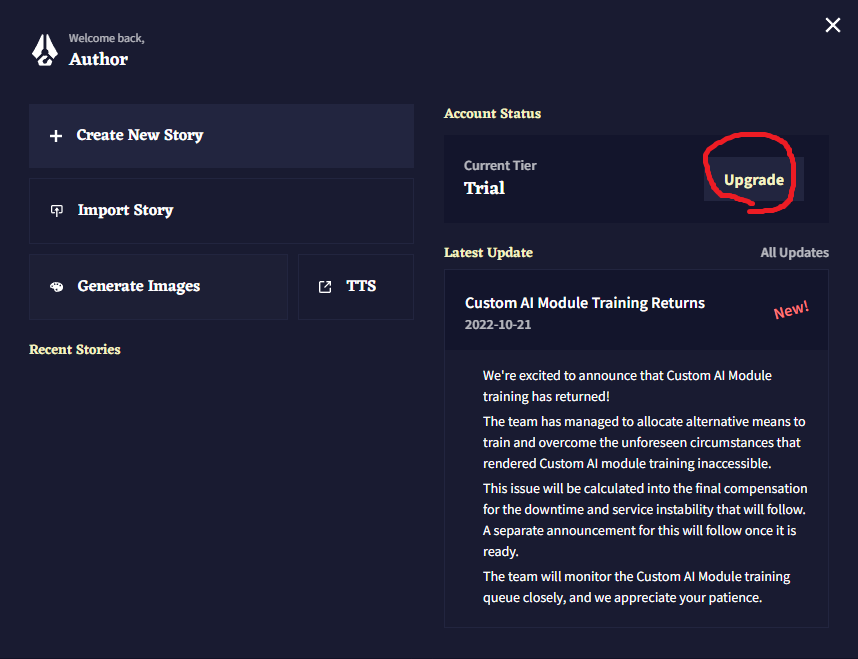The image size is (858, 659).
Task: Click the Recent Stories heading
Action: pos(74,349)
